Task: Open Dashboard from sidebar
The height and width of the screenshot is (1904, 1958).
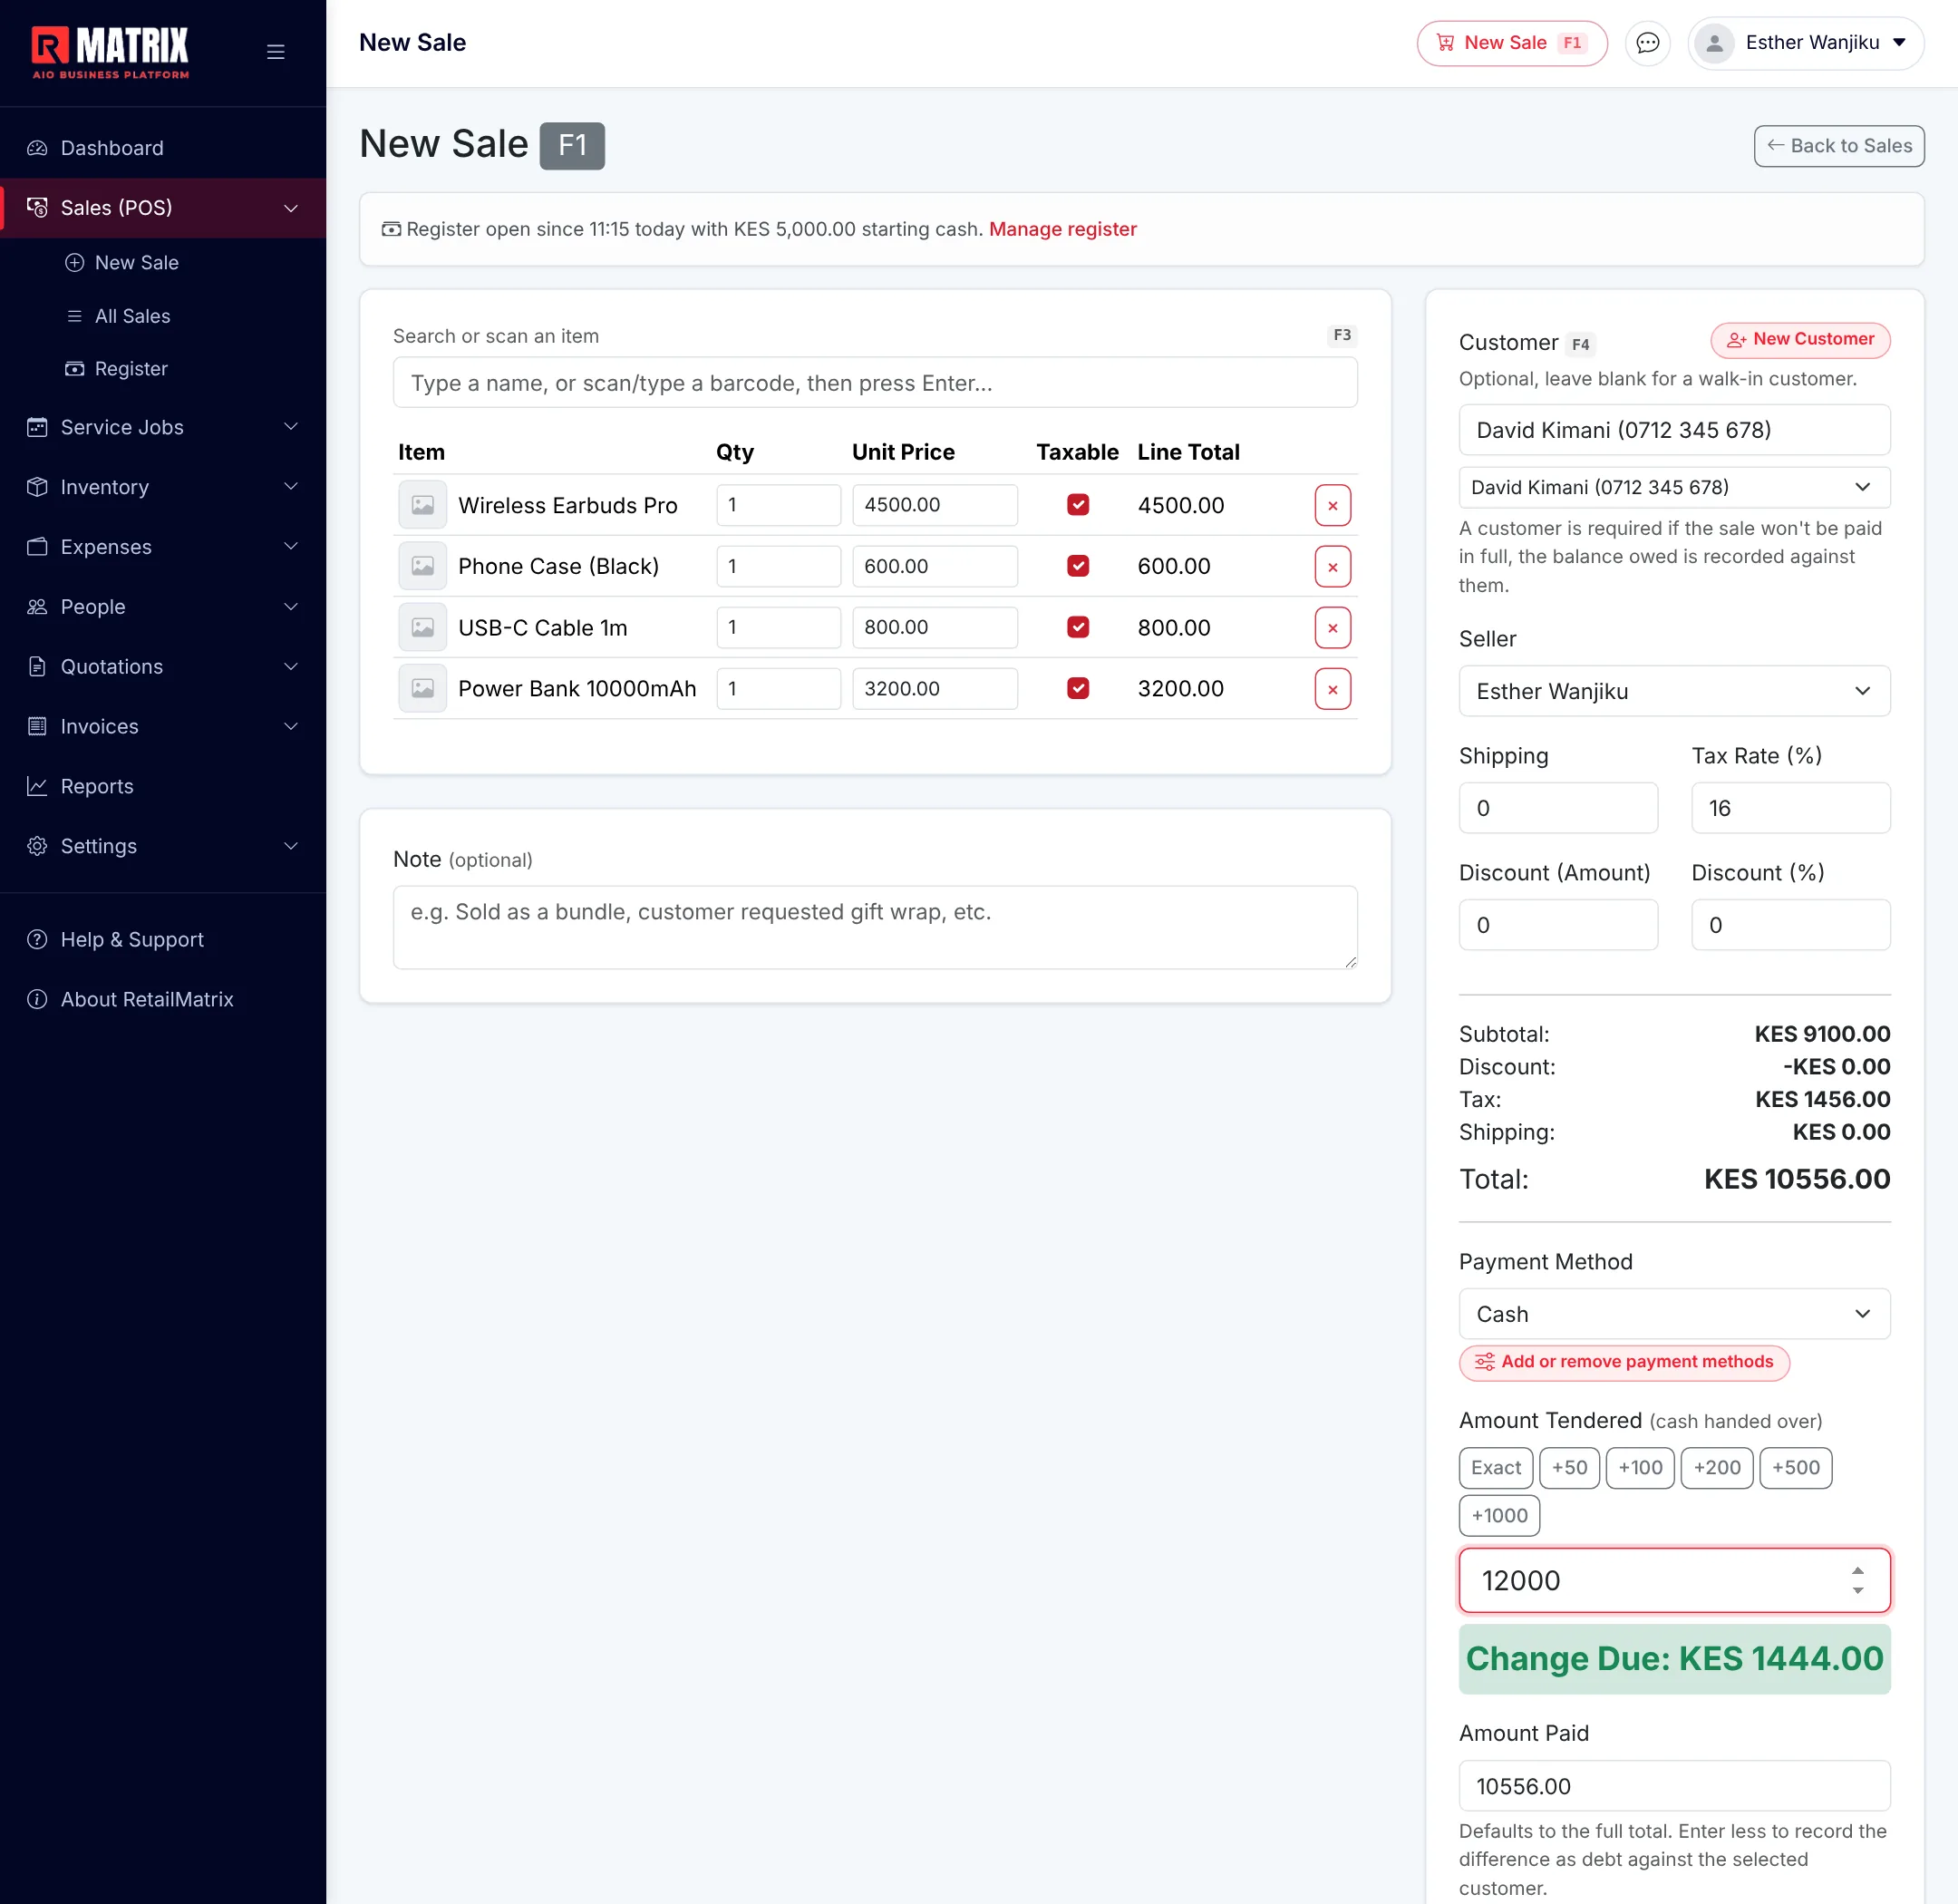Action: [163, 148]
